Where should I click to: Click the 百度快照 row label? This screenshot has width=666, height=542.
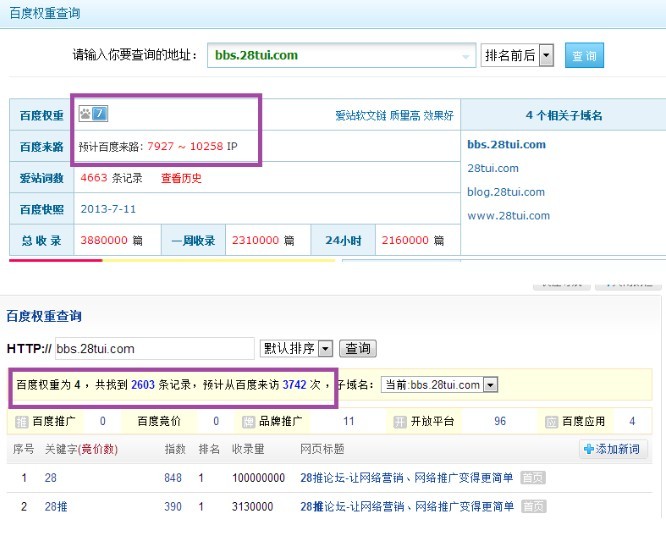point(42,209)
